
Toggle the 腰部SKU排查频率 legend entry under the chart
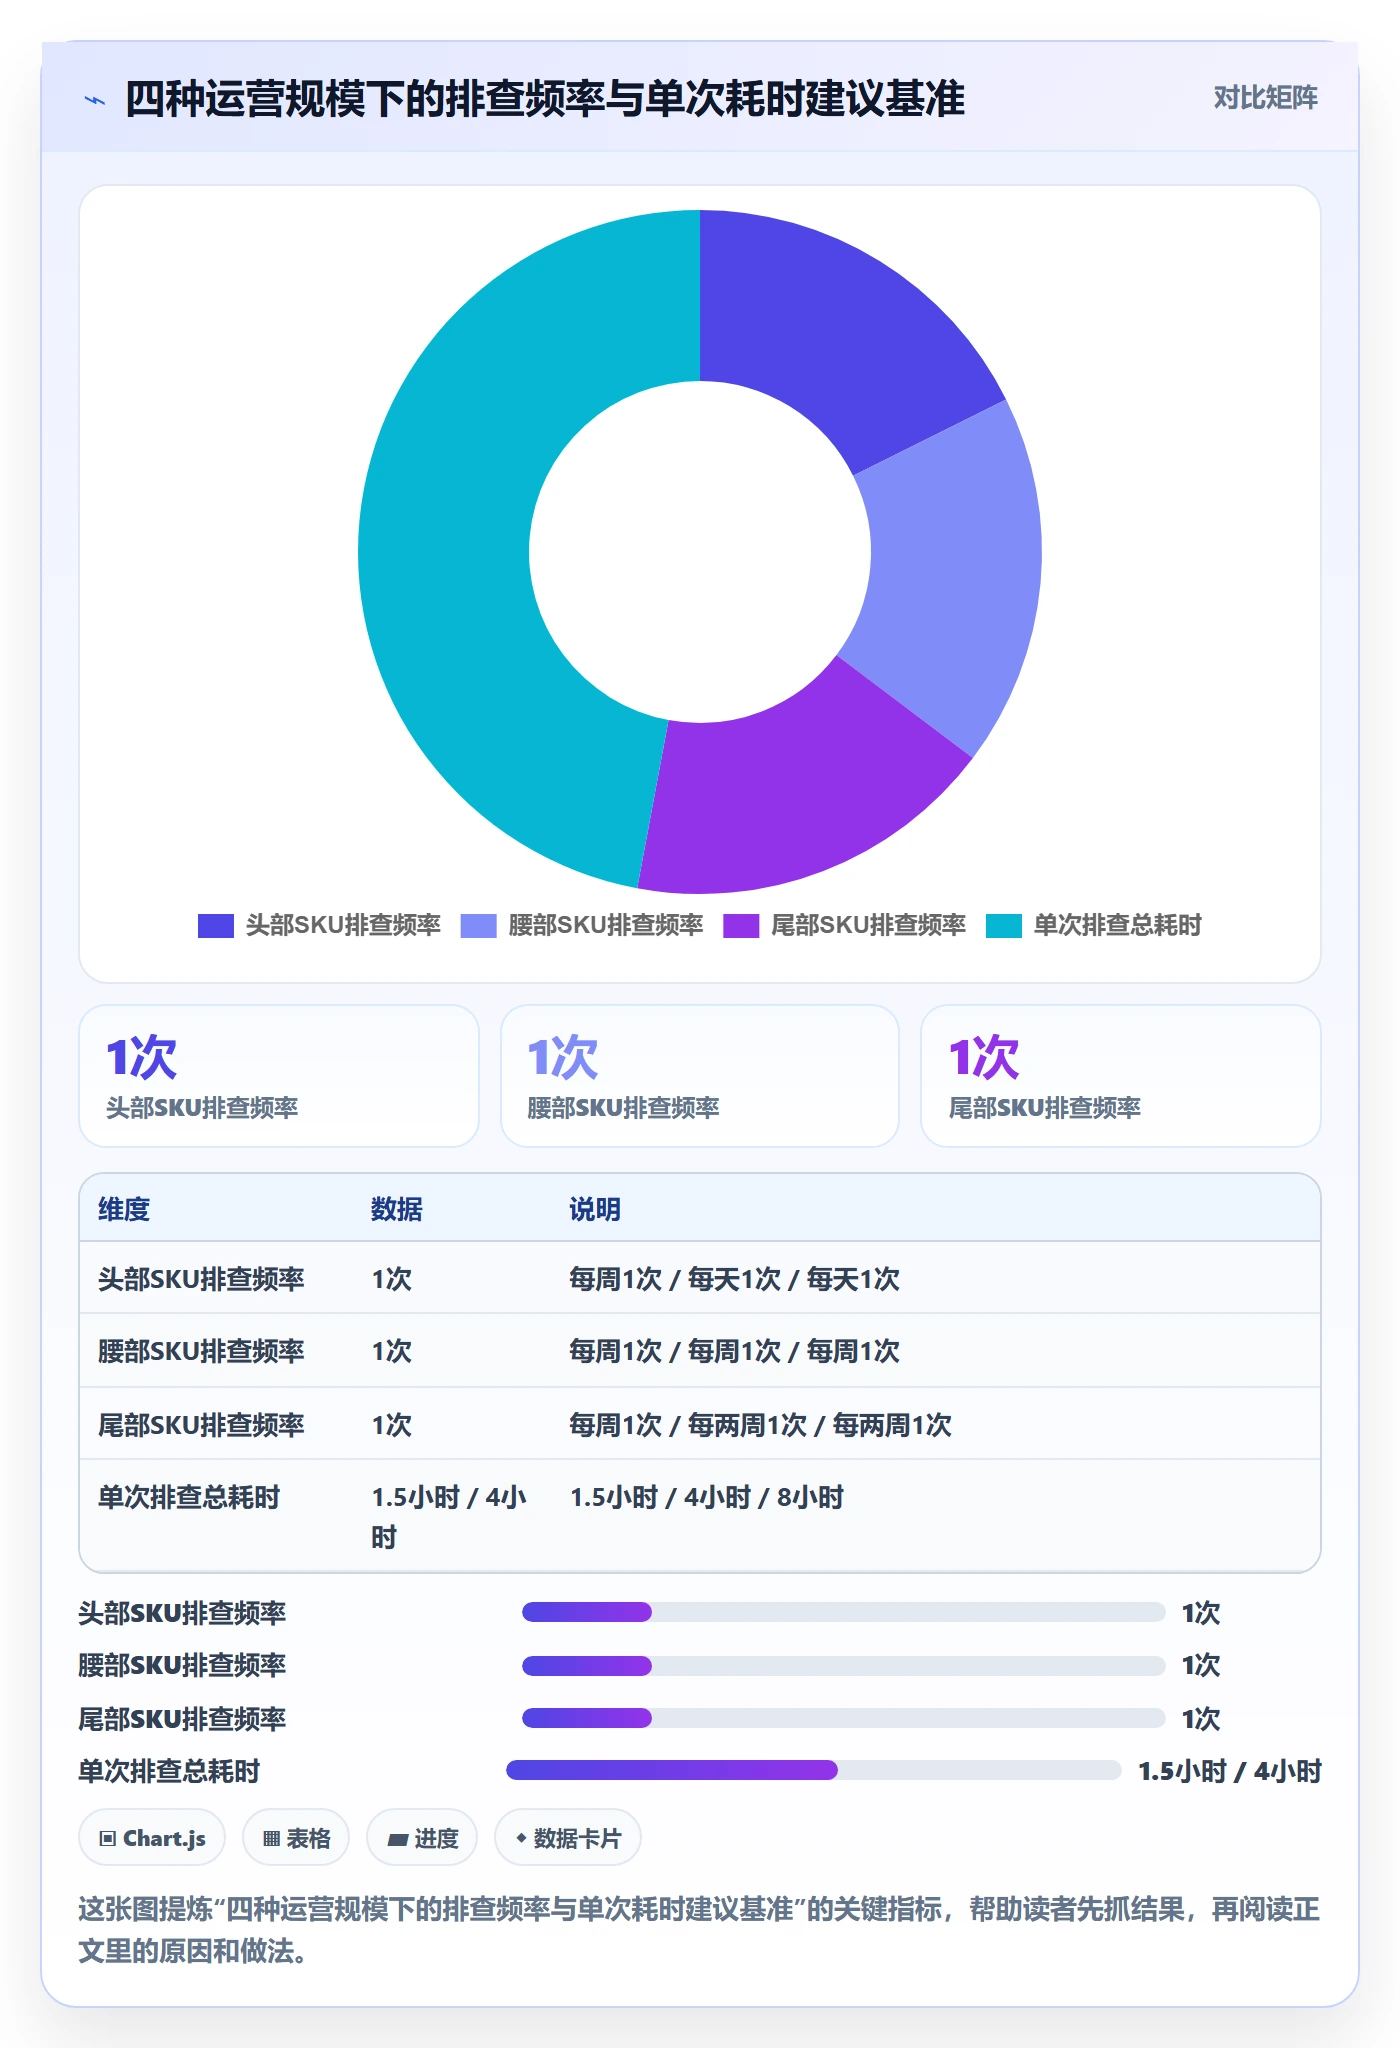(582, 925)
